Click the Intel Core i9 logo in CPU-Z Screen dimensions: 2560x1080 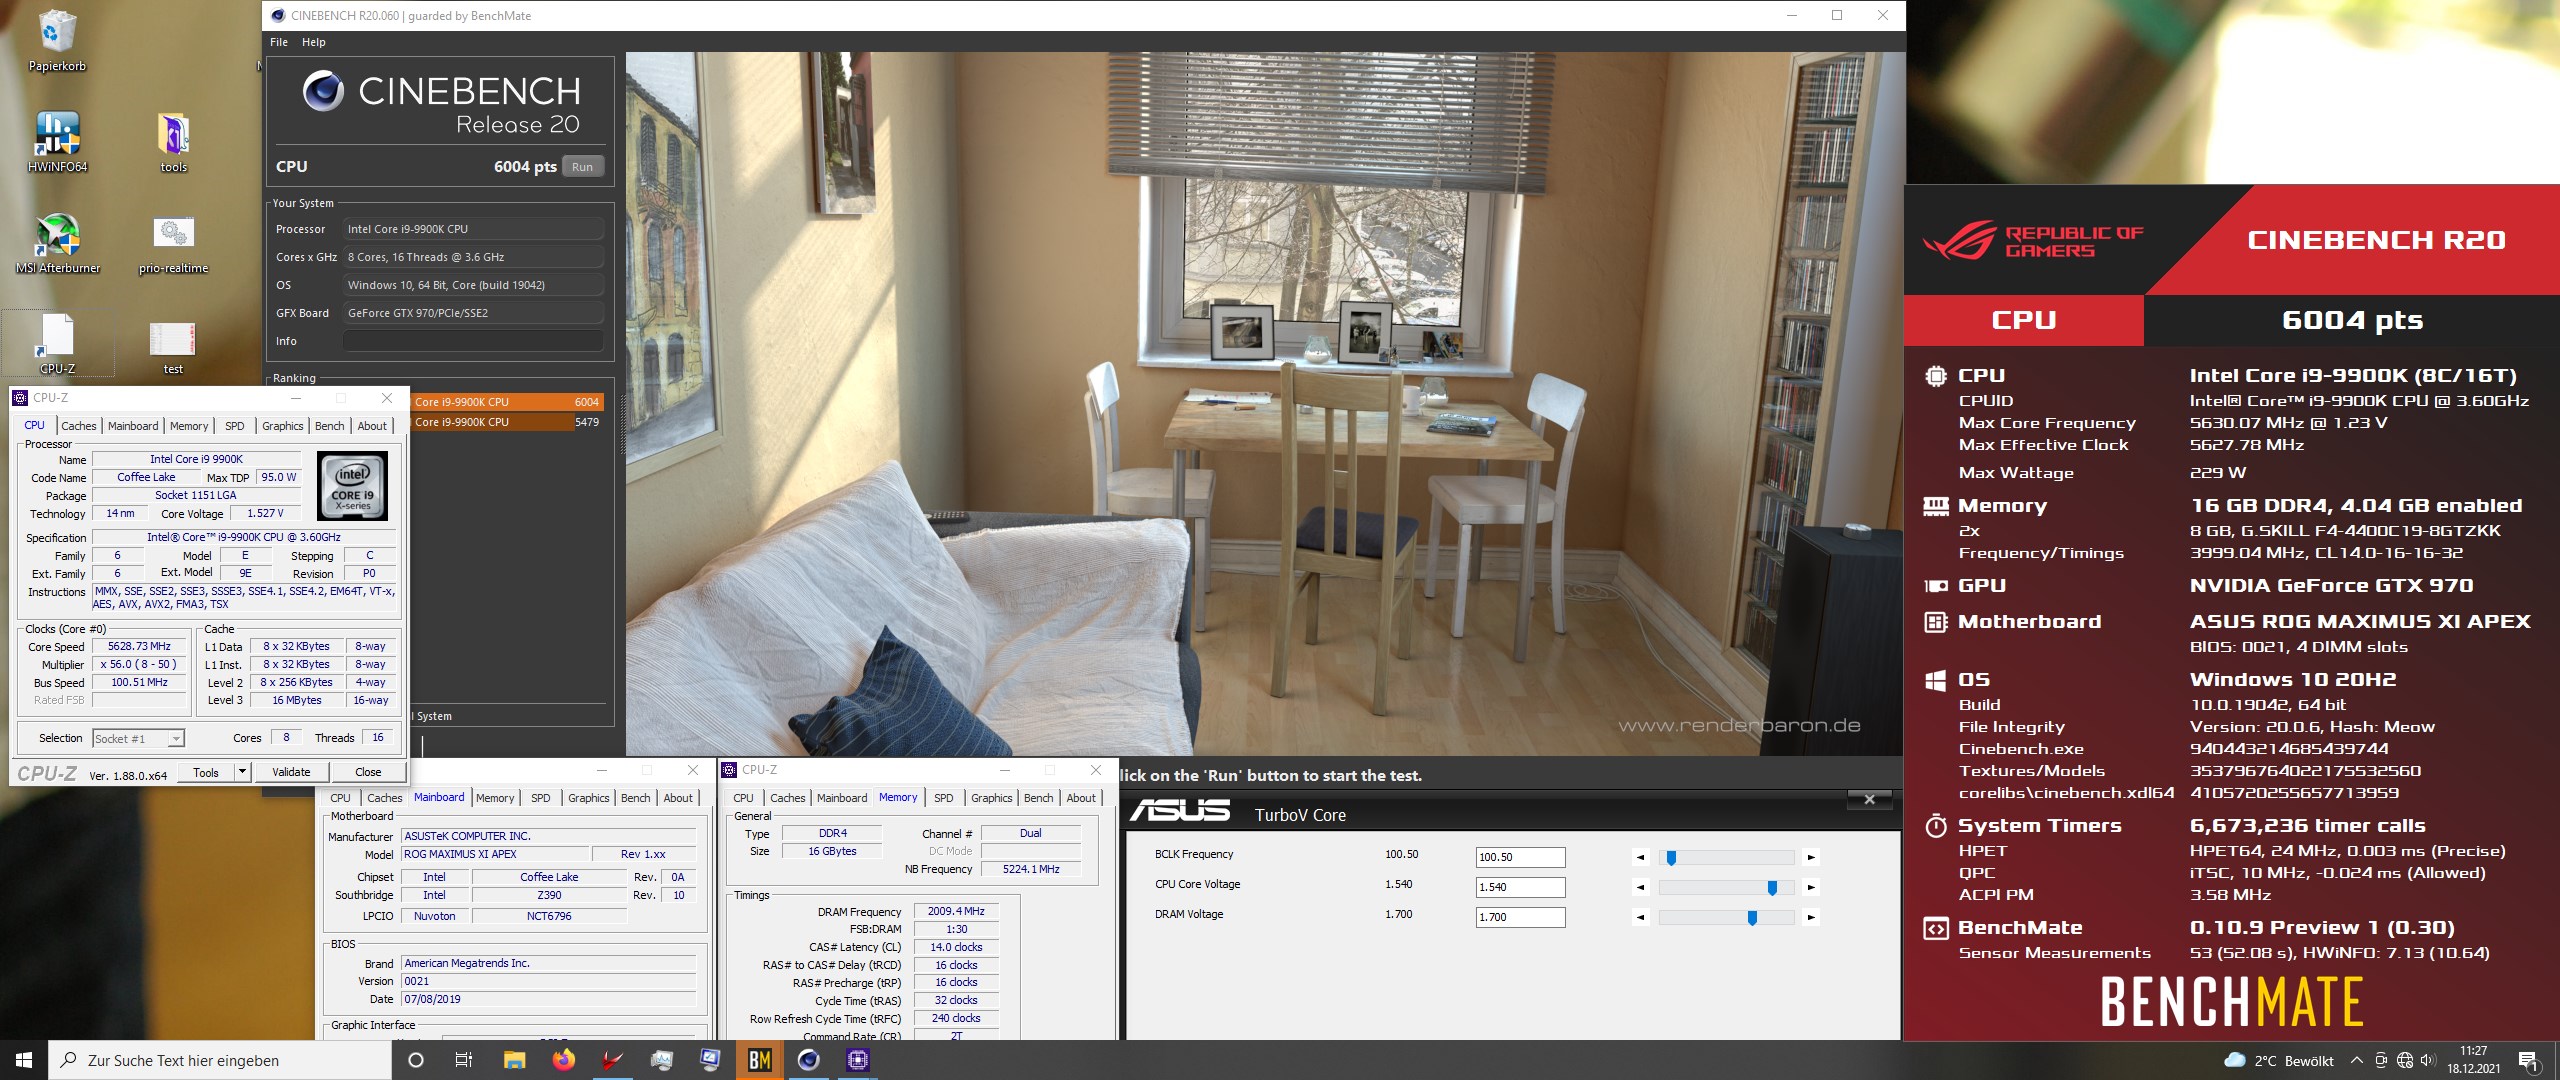tap(352, 486)
